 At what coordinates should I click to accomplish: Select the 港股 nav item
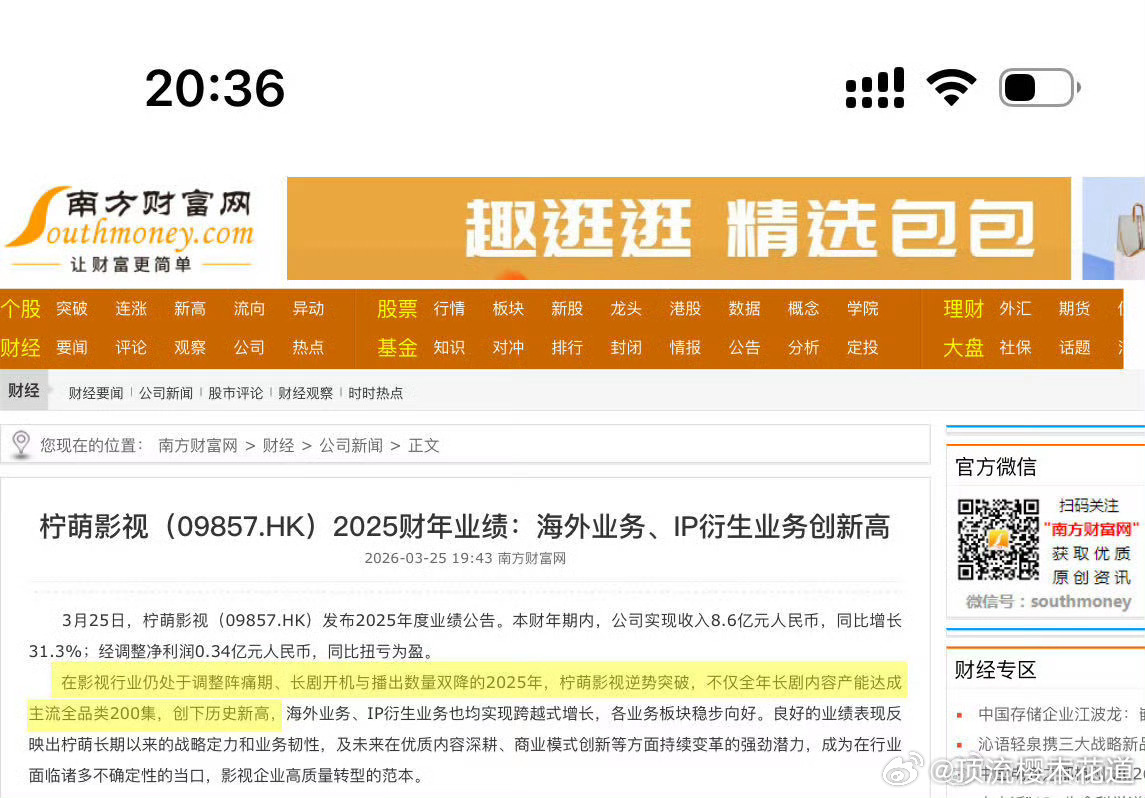coord(684,308)
